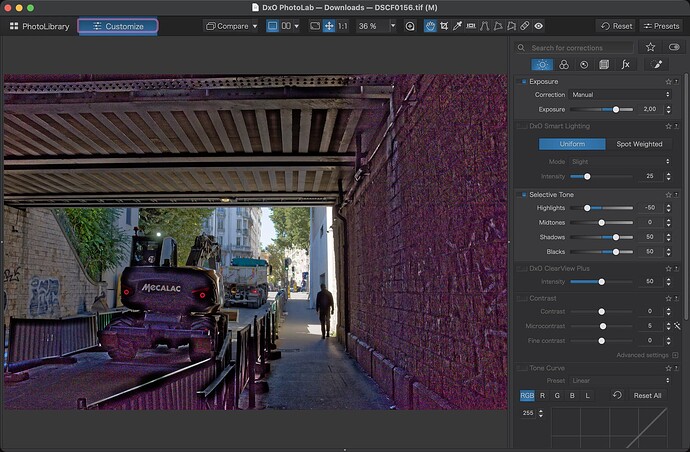
Task: Toggle active corrections filter switch
Action: click(674, 47)
